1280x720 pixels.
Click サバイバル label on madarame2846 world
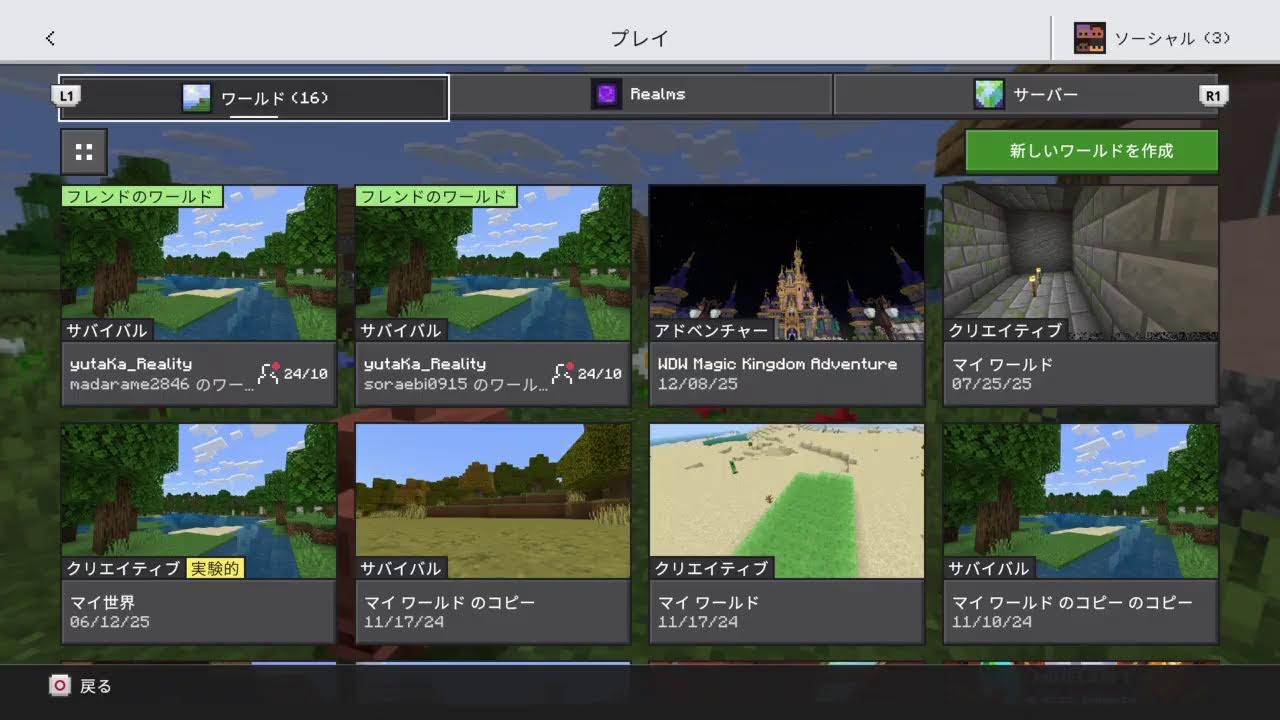[107, 330]
